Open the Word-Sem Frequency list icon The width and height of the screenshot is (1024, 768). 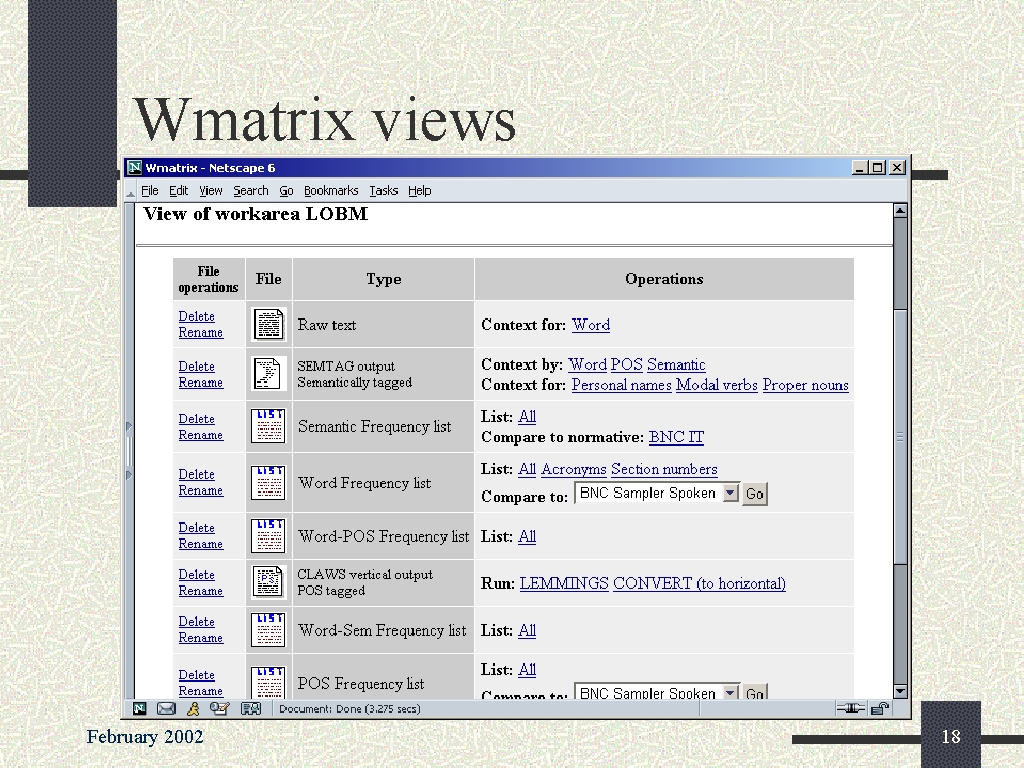pyautogui.click(x=268, y=630)
